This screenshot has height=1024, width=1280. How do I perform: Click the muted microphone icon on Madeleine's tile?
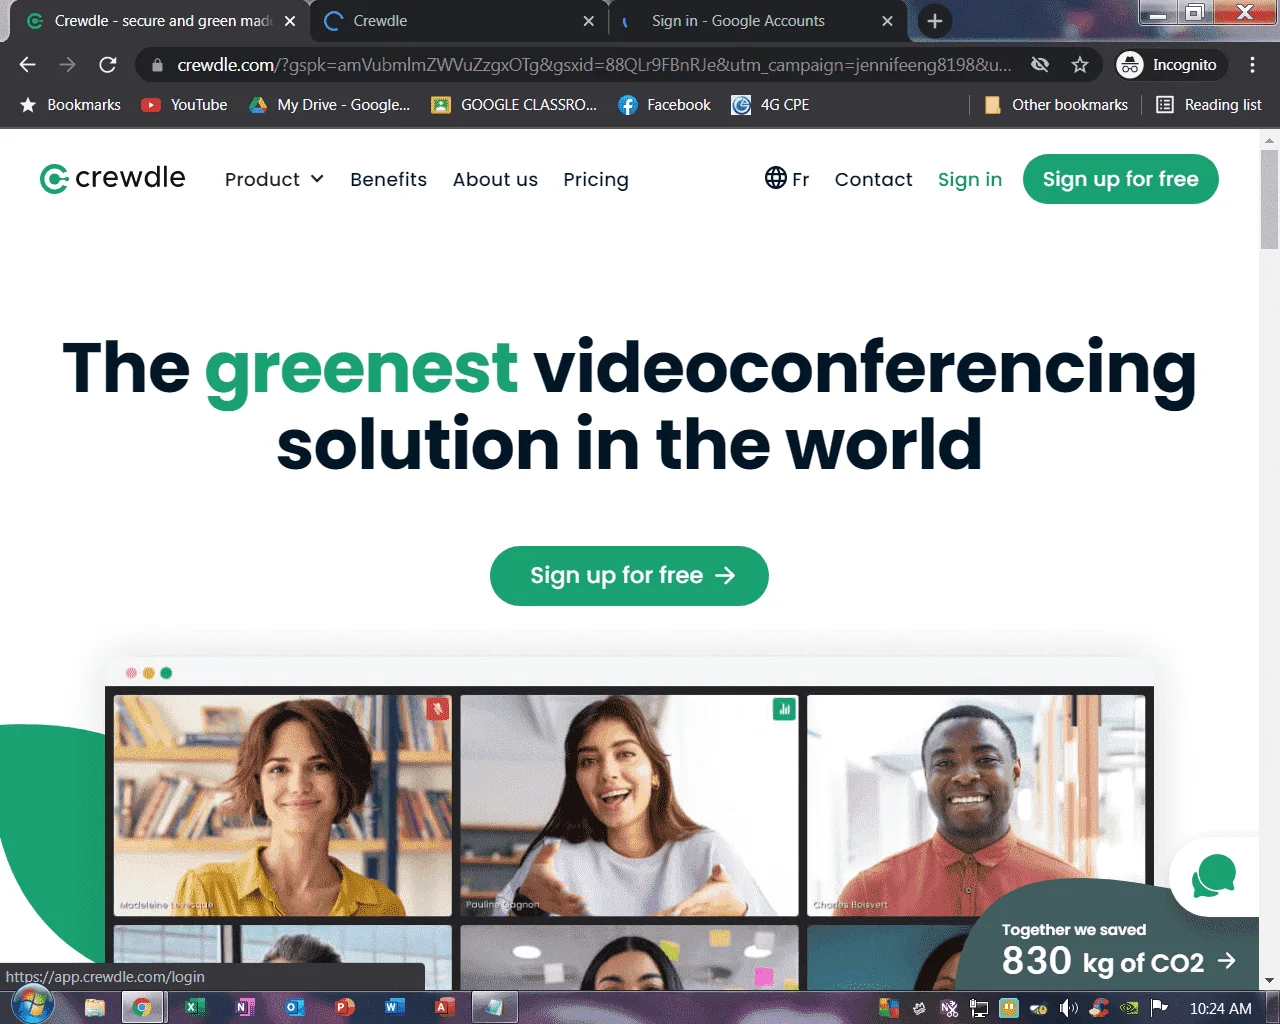click(x=437, y=709)
